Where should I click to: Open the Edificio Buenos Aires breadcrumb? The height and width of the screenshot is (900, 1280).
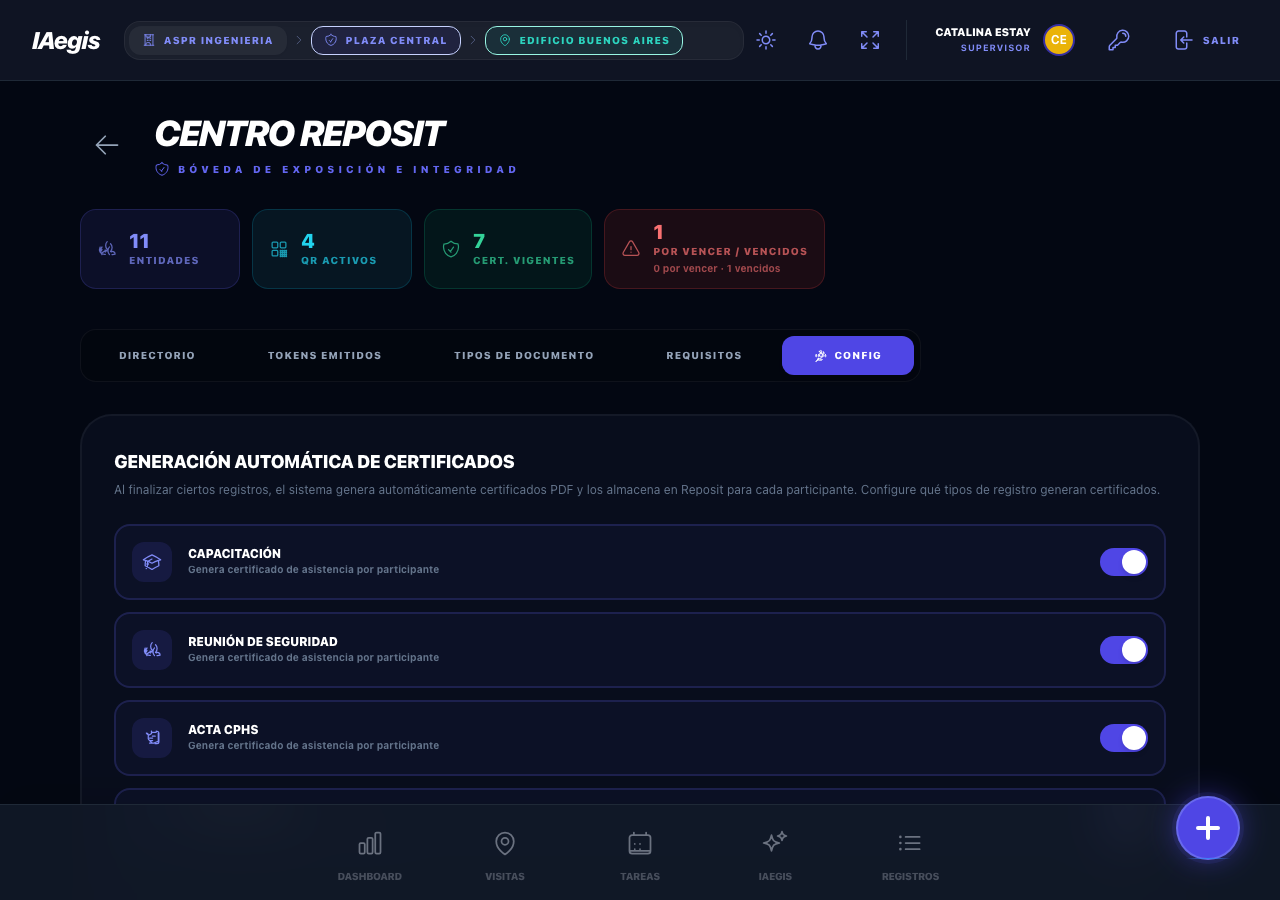(584, 40)
